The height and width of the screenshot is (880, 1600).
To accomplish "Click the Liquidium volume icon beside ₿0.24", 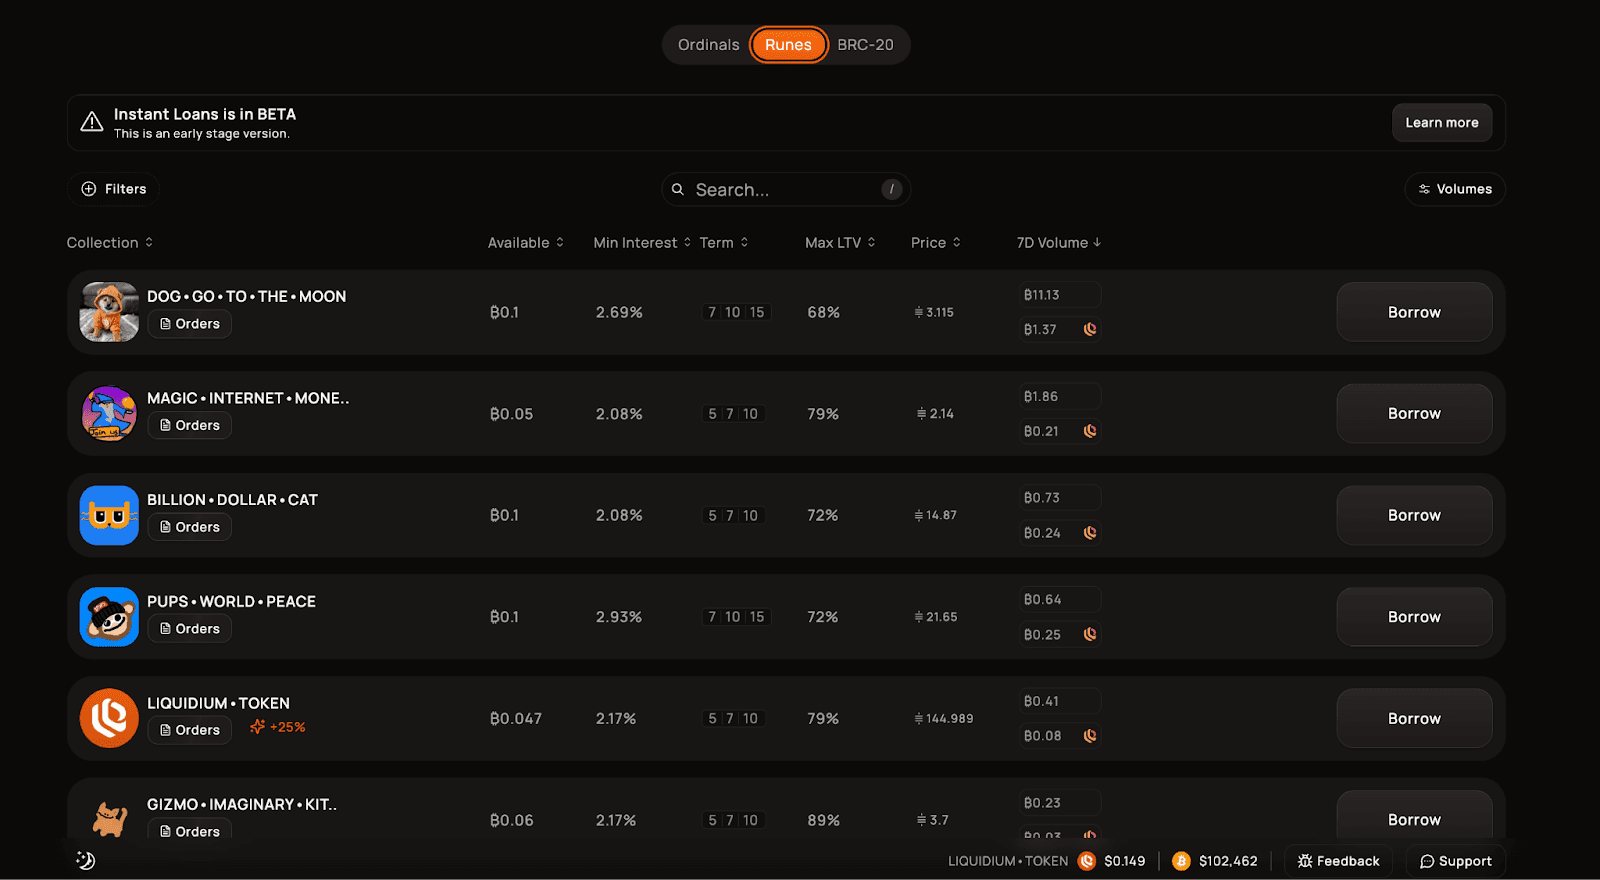I will (x=1090, y=533).
